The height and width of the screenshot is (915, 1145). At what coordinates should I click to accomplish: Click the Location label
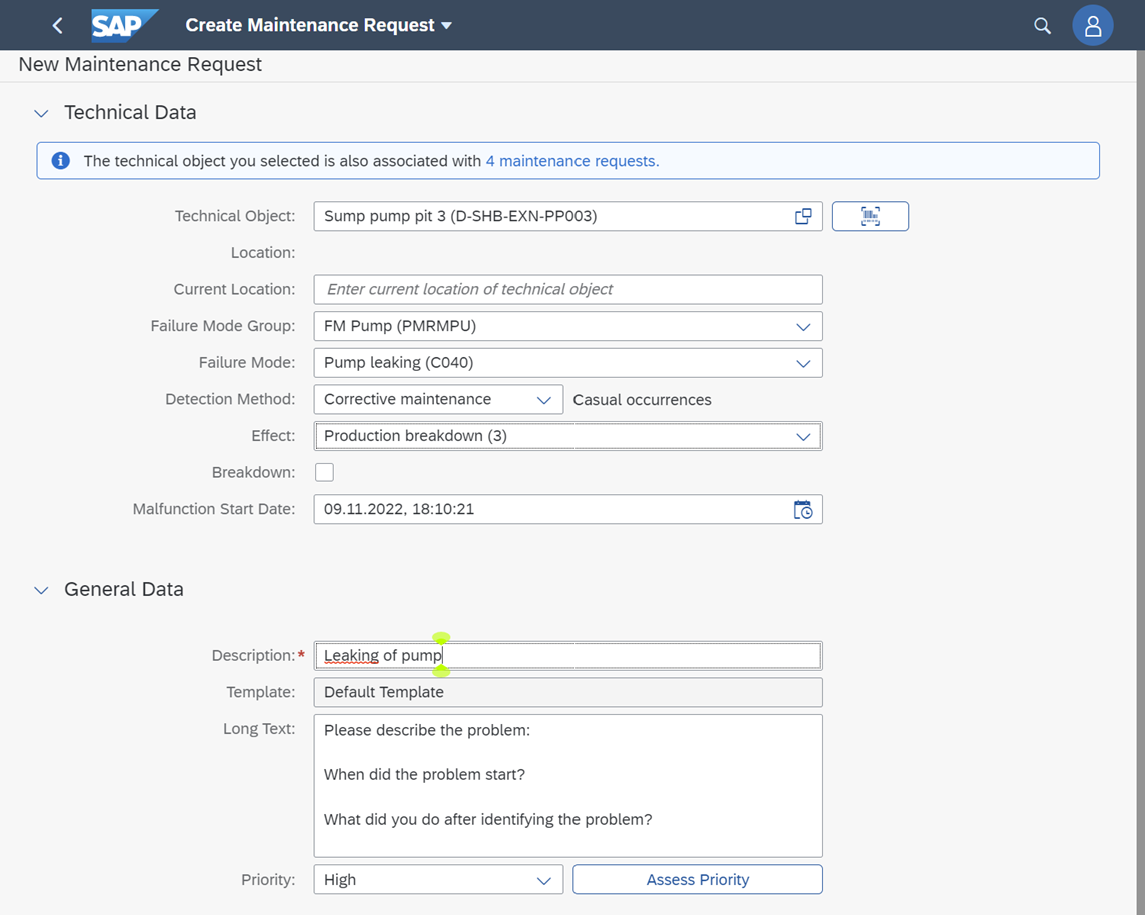[x=263, y=253]
